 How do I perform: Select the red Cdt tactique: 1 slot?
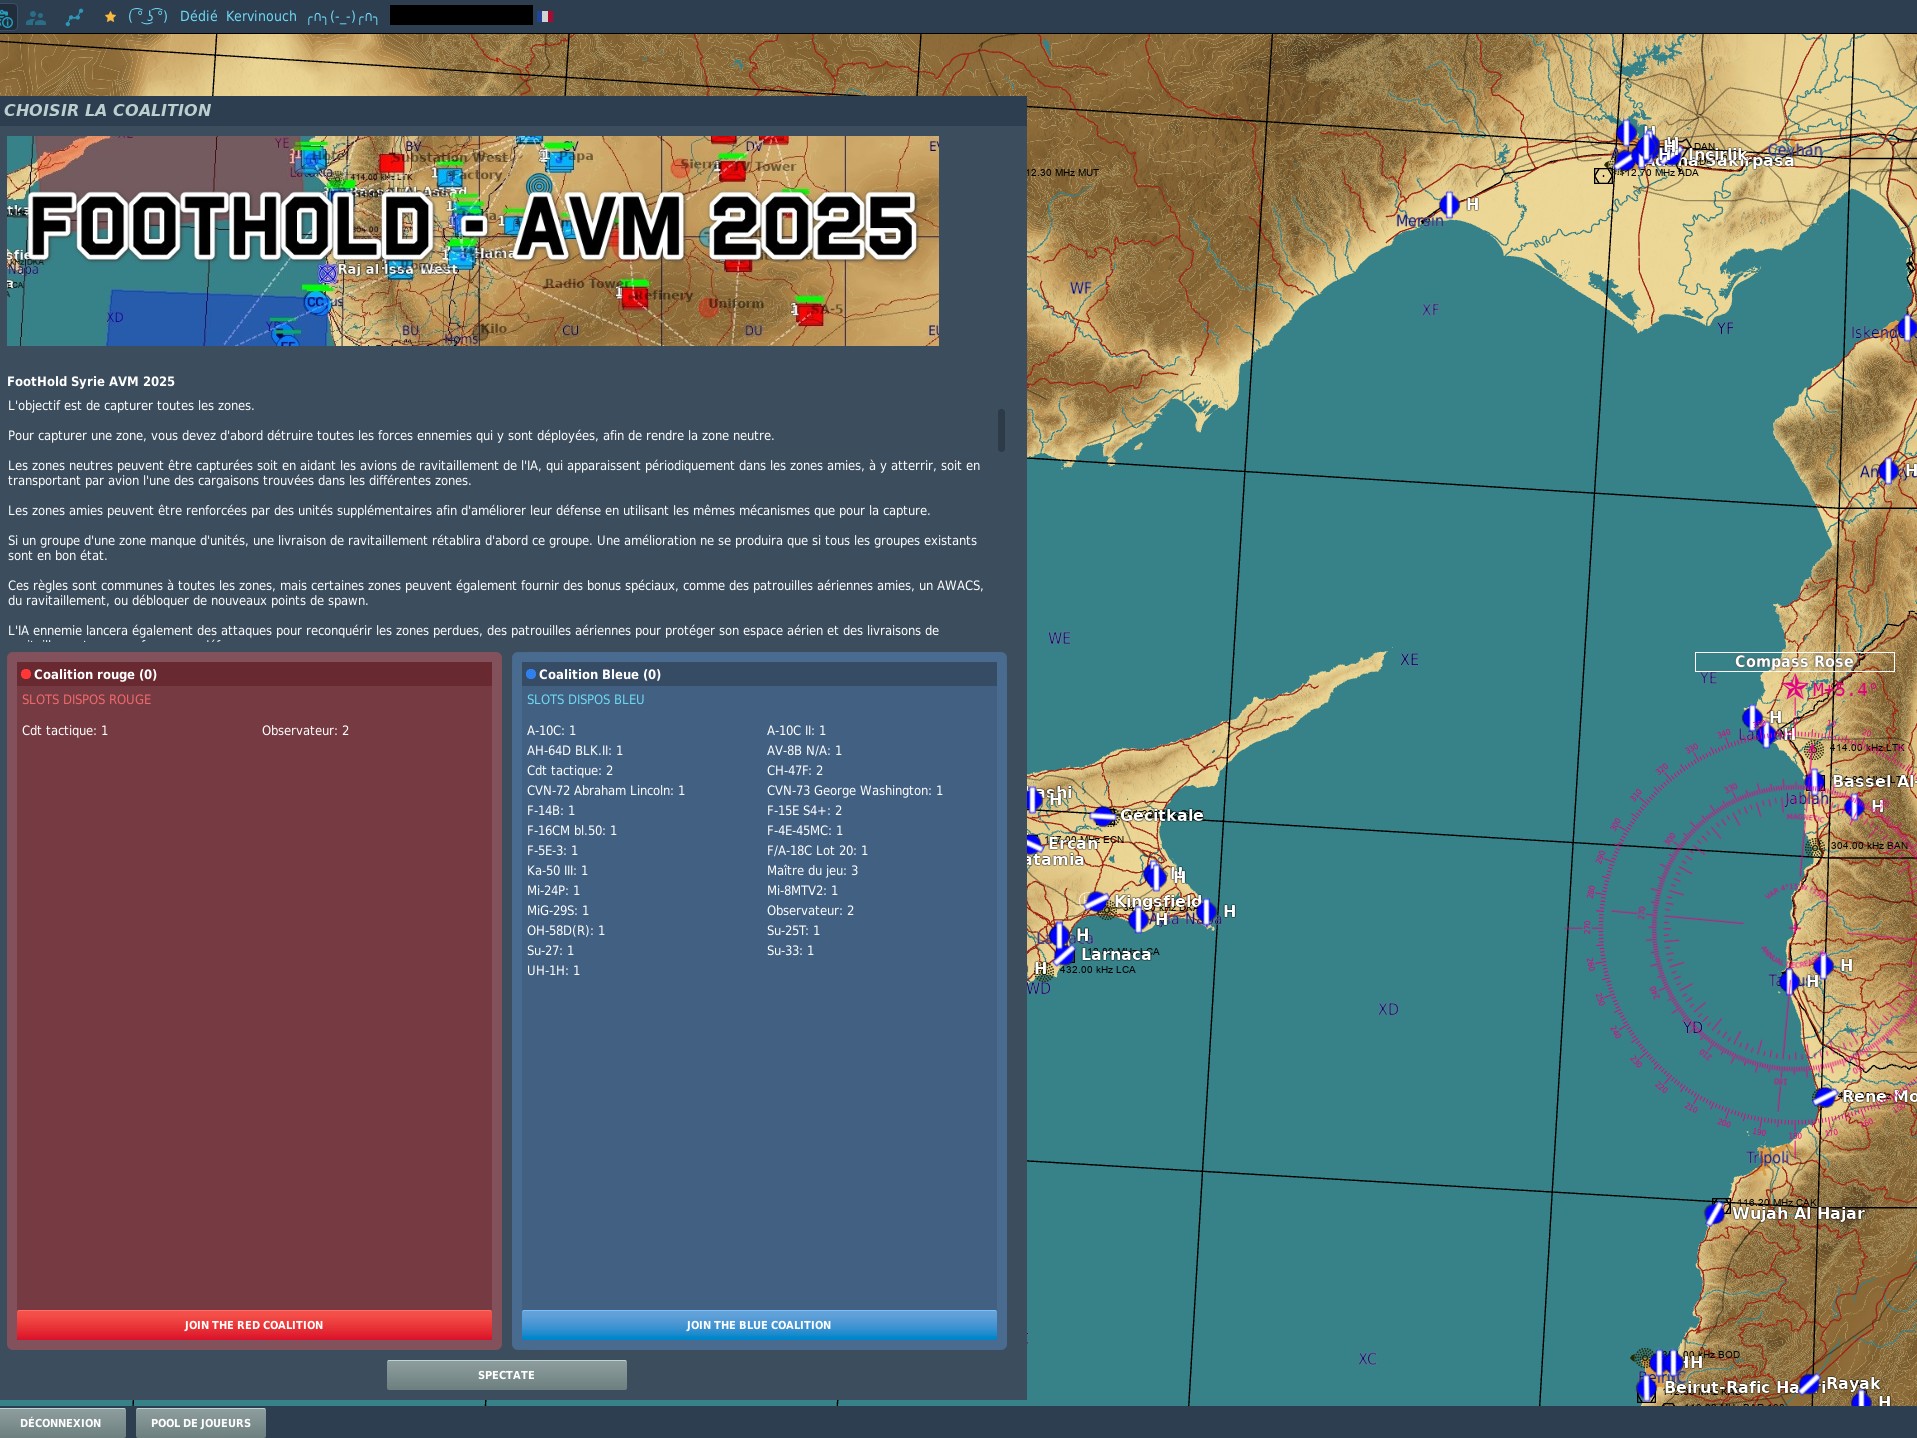coord(65,731)
